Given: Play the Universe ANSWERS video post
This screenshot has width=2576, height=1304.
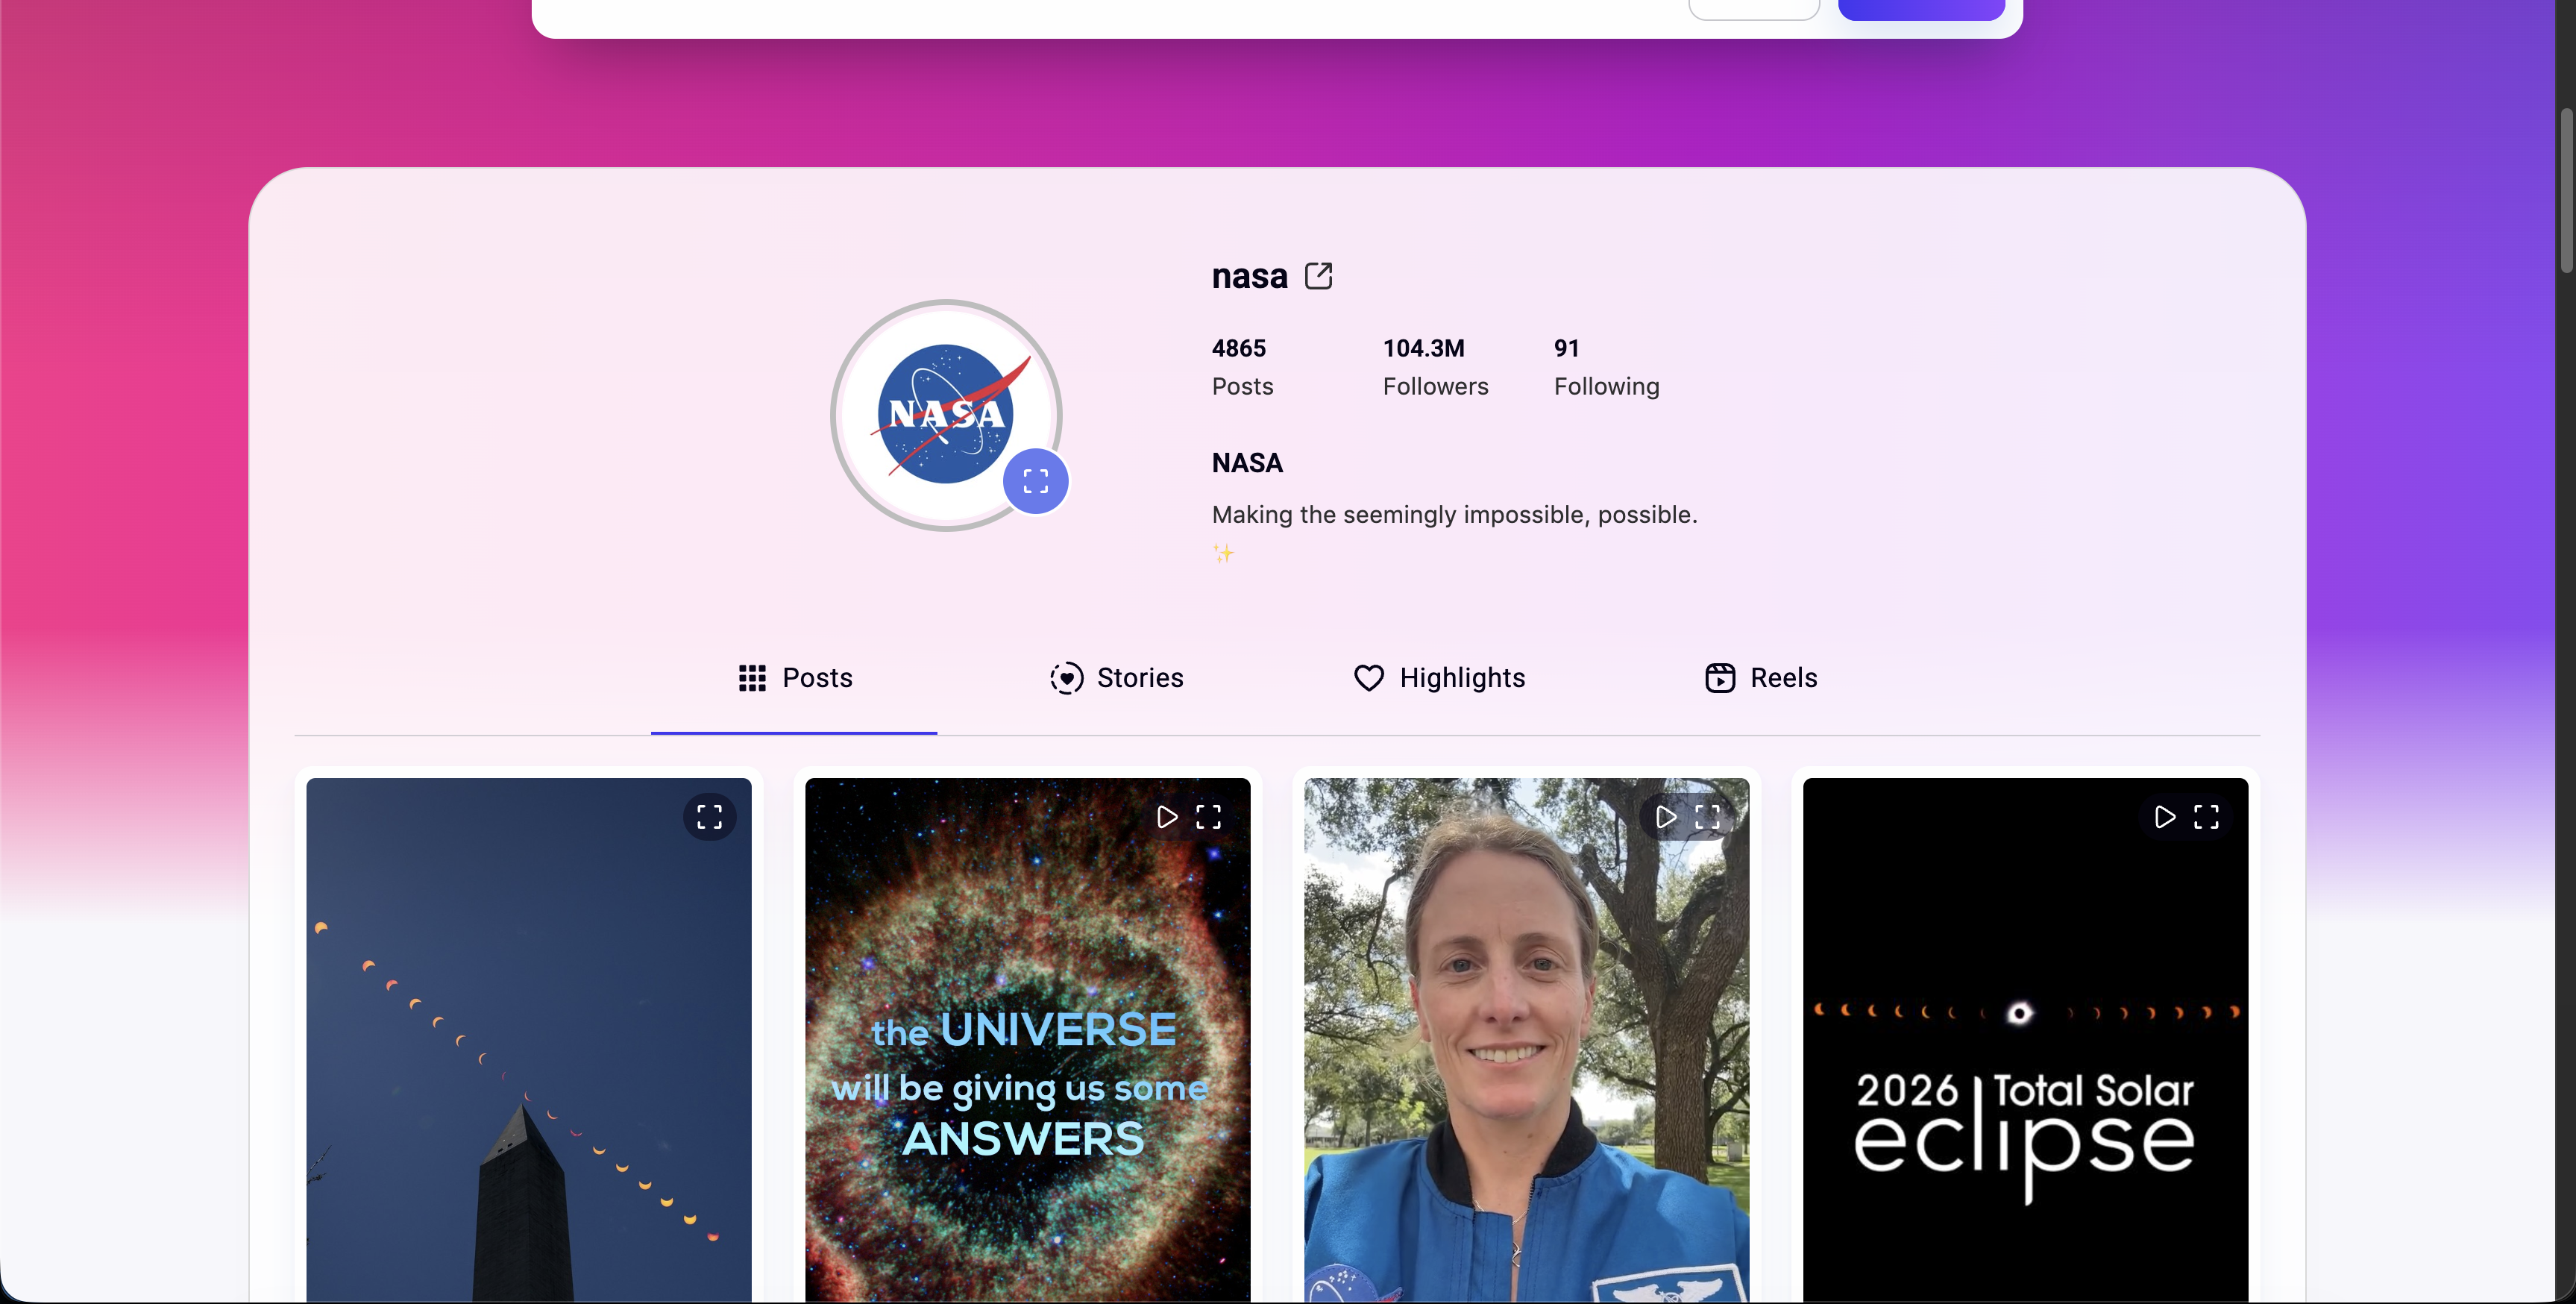Looking at the screenshot, I should pyautogui.click(x=1166, y=817).
